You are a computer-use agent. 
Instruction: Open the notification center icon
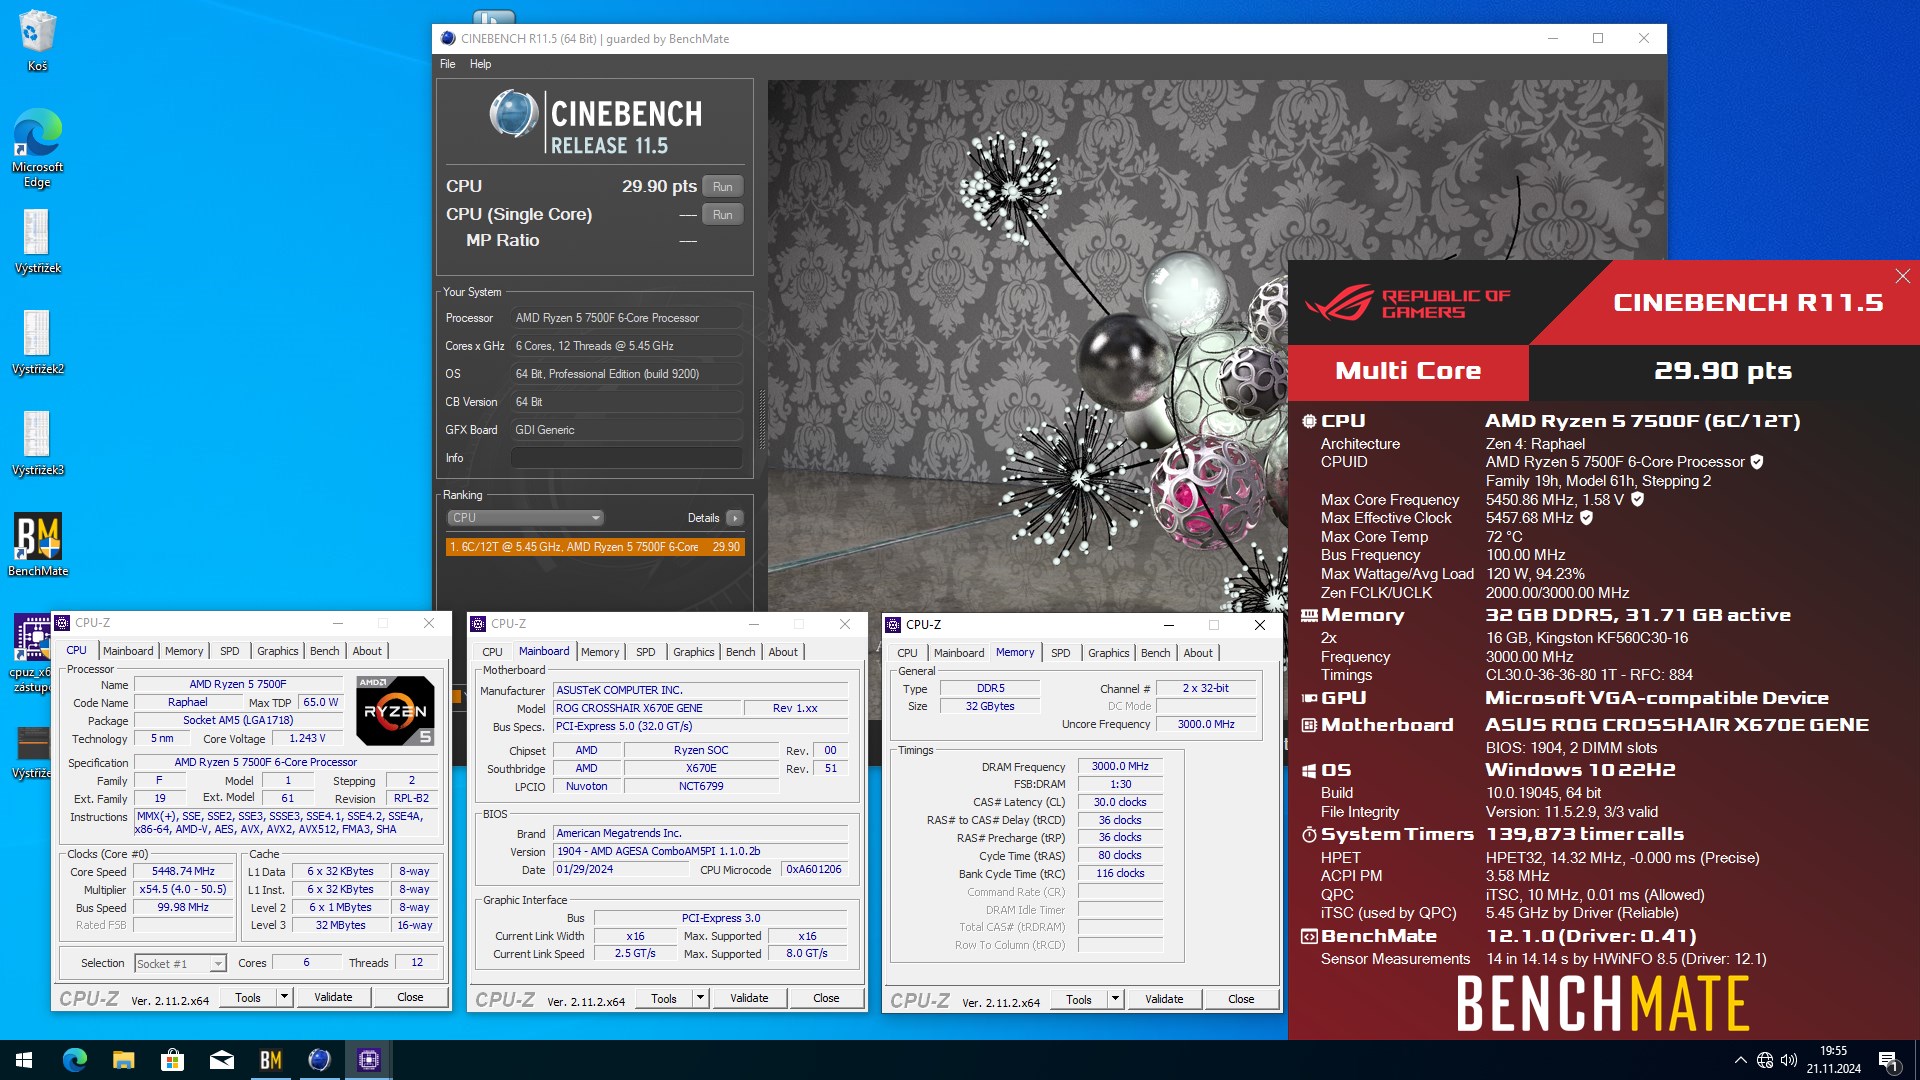click(x=1888, y=1061)
